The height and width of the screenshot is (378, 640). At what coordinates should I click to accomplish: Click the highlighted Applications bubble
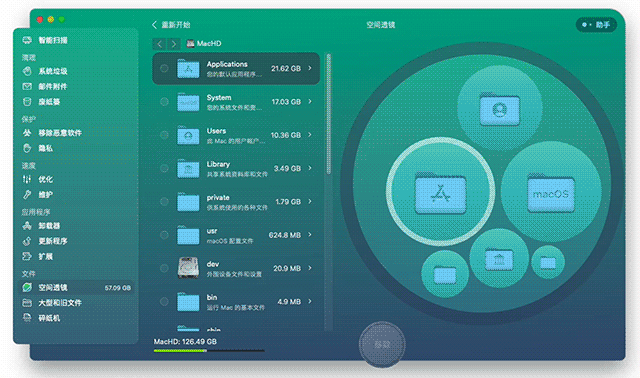pyautogui.click(x=441, y=191)
